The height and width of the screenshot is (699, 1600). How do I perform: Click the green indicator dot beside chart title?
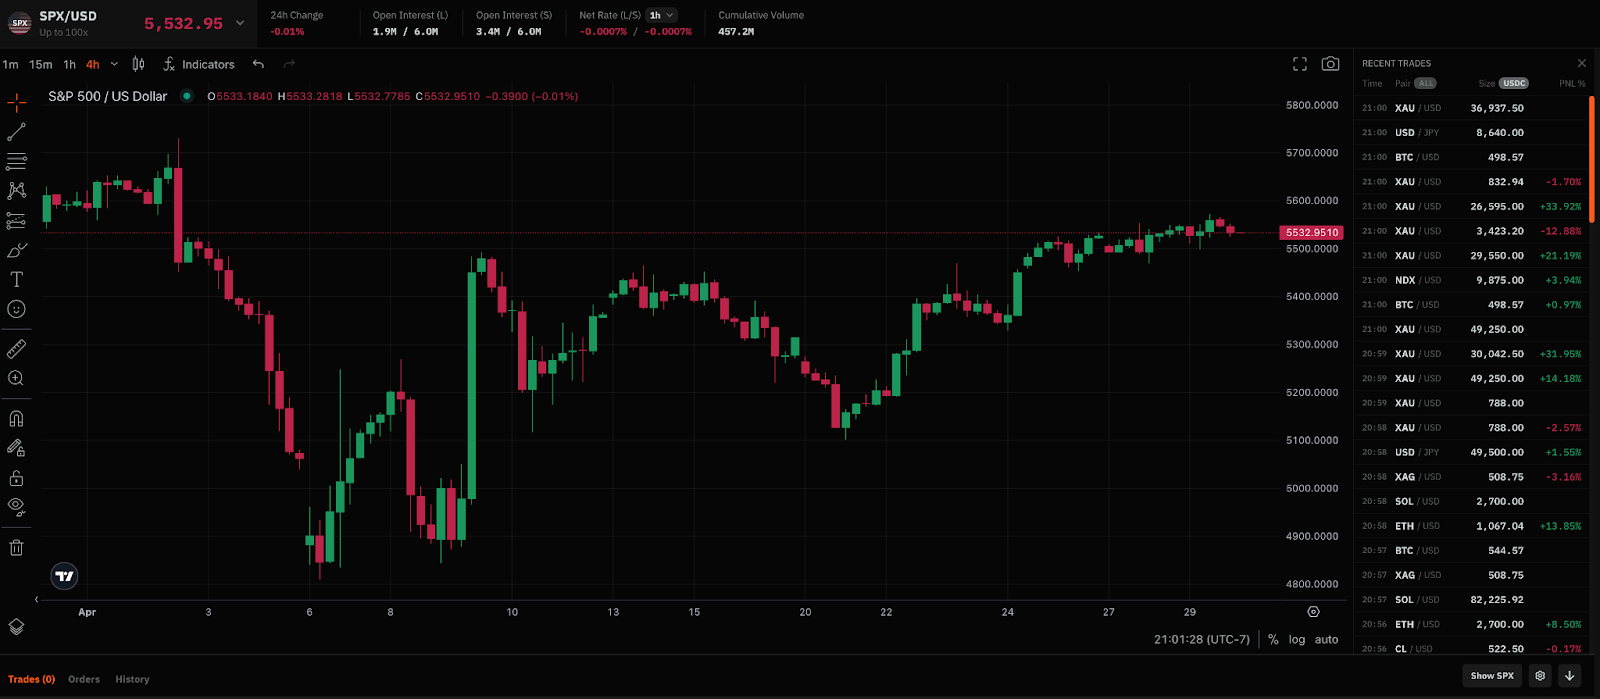coord(186,96)
